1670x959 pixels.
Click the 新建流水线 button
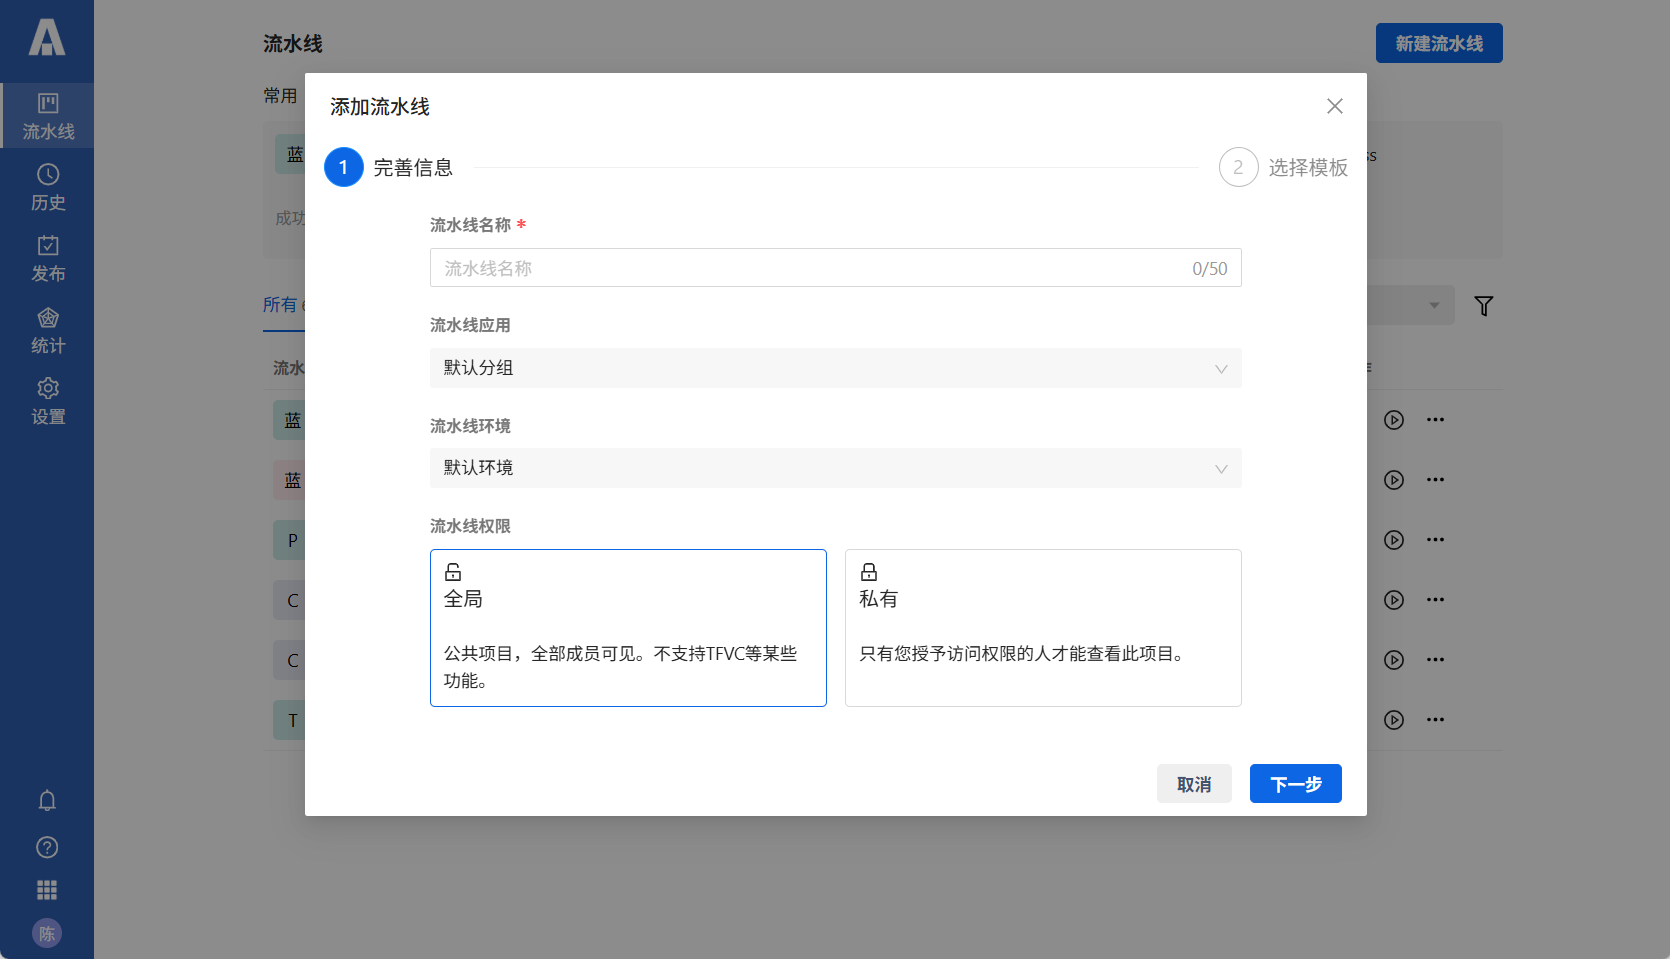click(x=1439, y=43)
